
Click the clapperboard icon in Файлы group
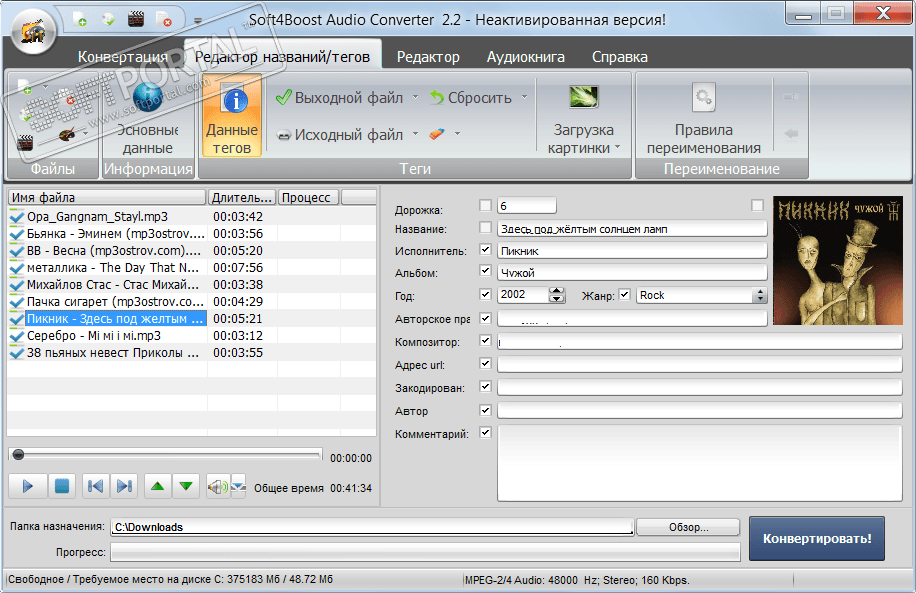(x=25, y=142)
